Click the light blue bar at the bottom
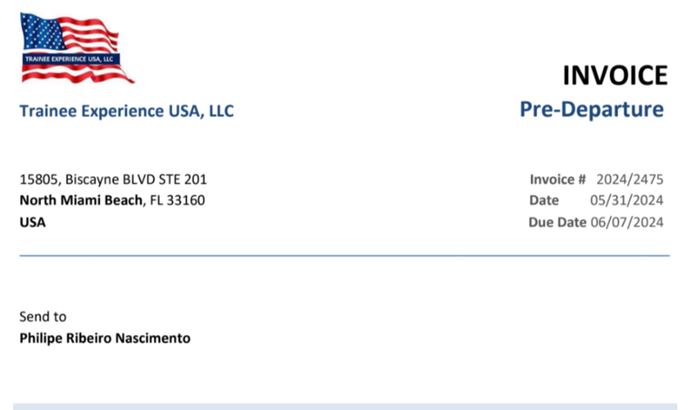Viewport: 700px width, 410px height. tap(344, 406)
